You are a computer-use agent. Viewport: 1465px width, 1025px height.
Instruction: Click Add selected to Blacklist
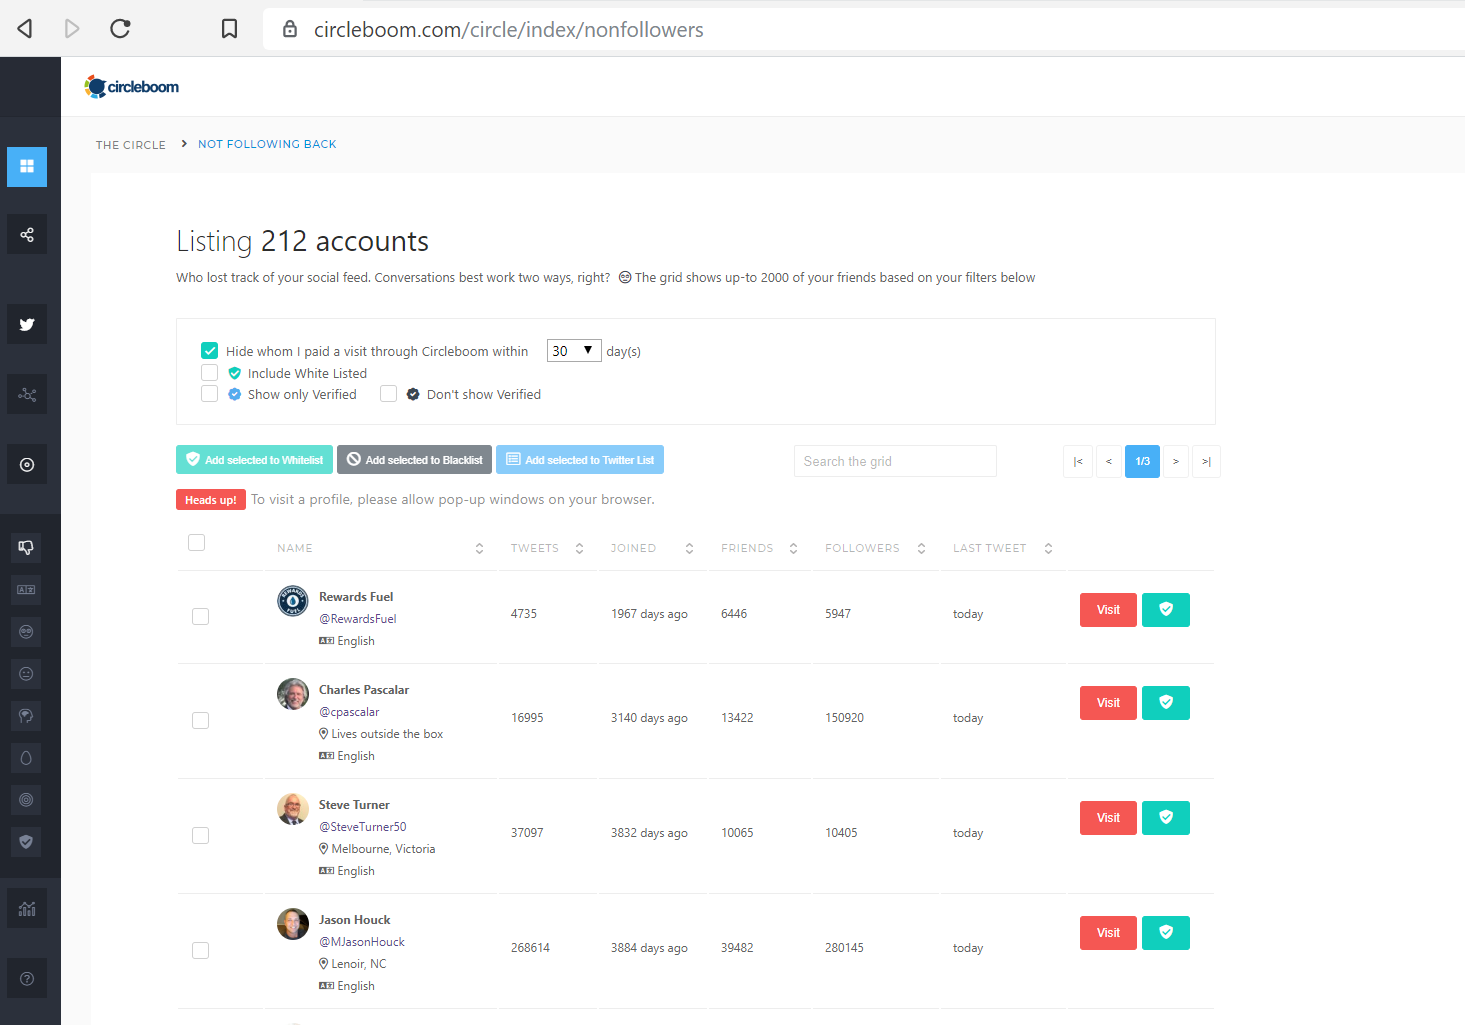point(414,460)
